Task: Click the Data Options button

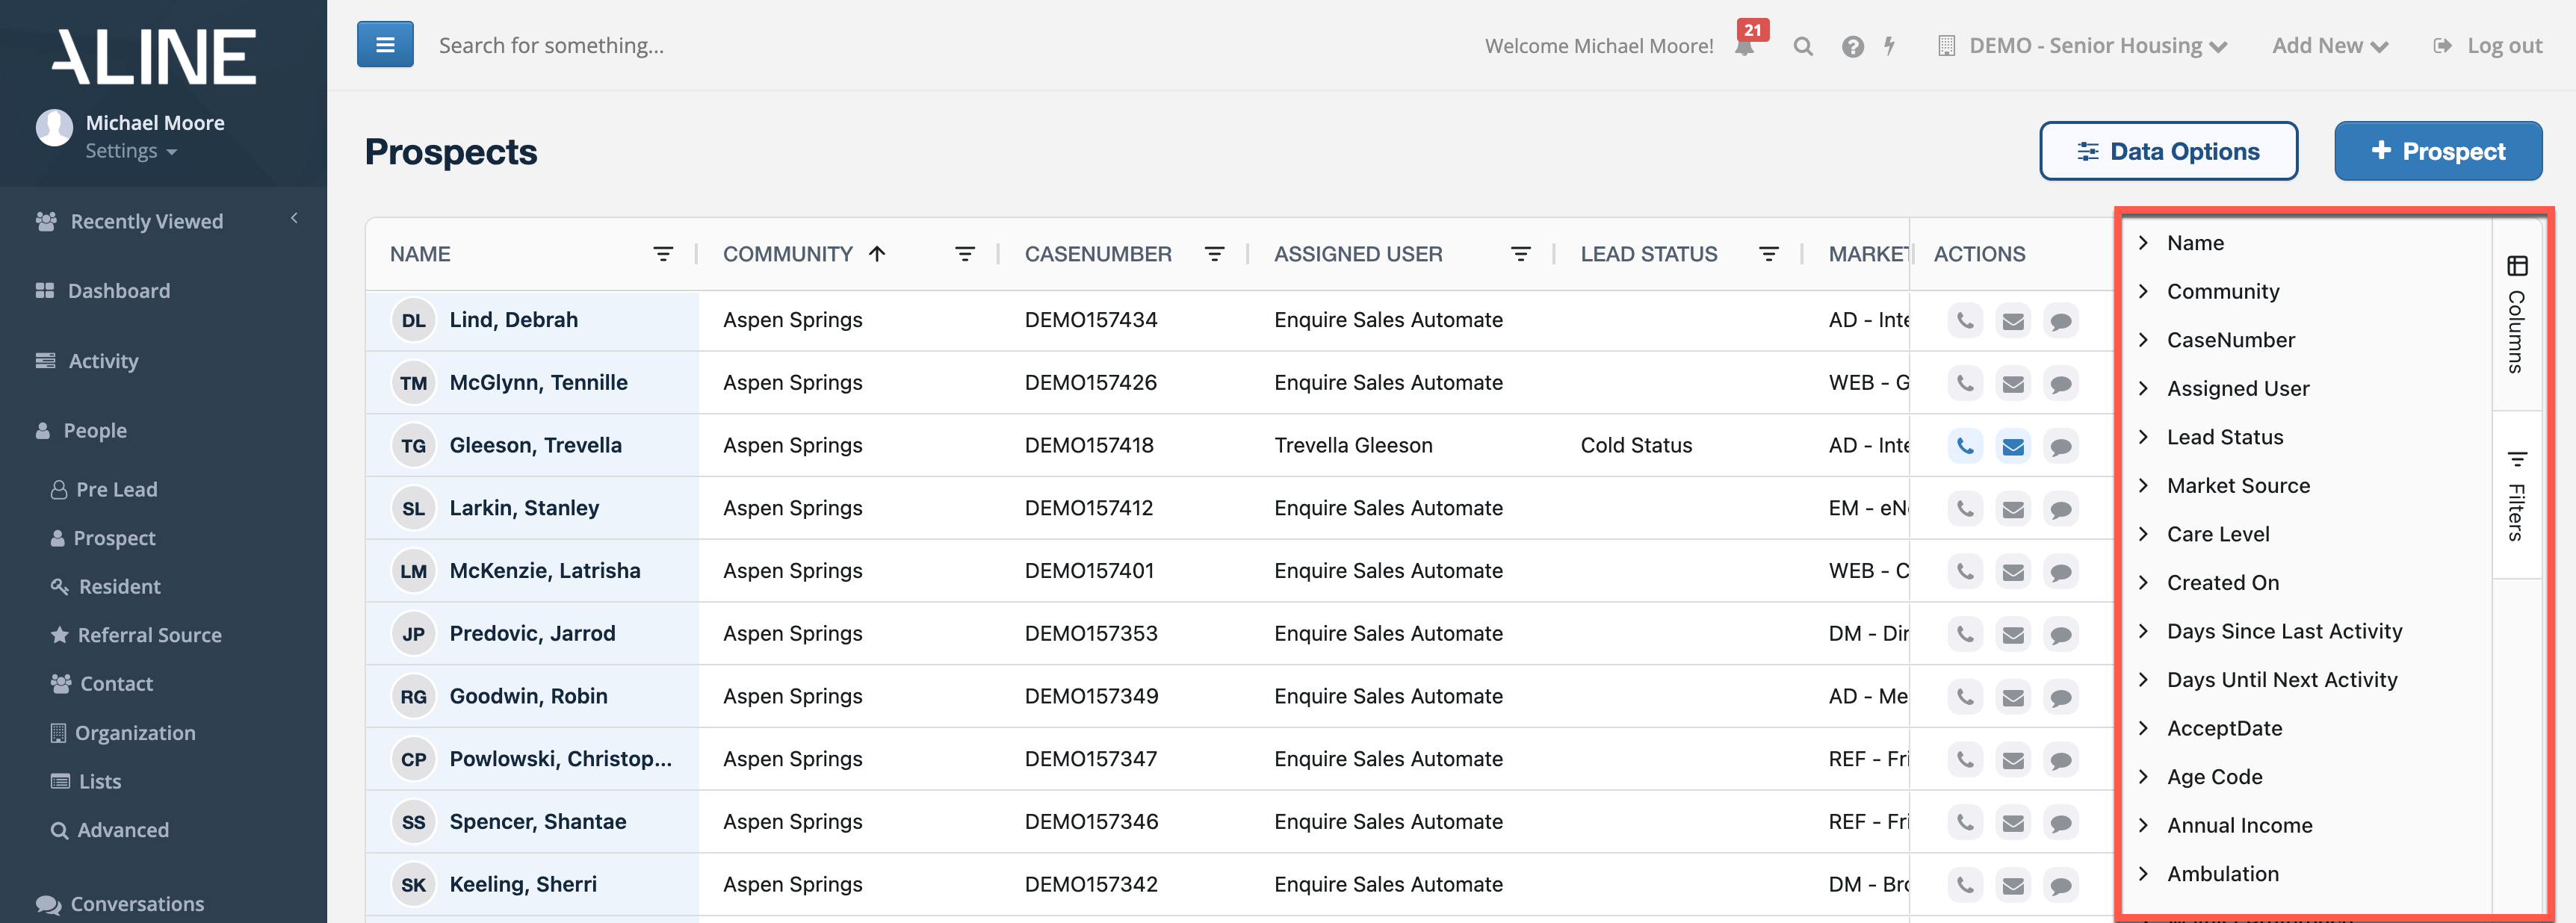Action: click(2168, 151)
